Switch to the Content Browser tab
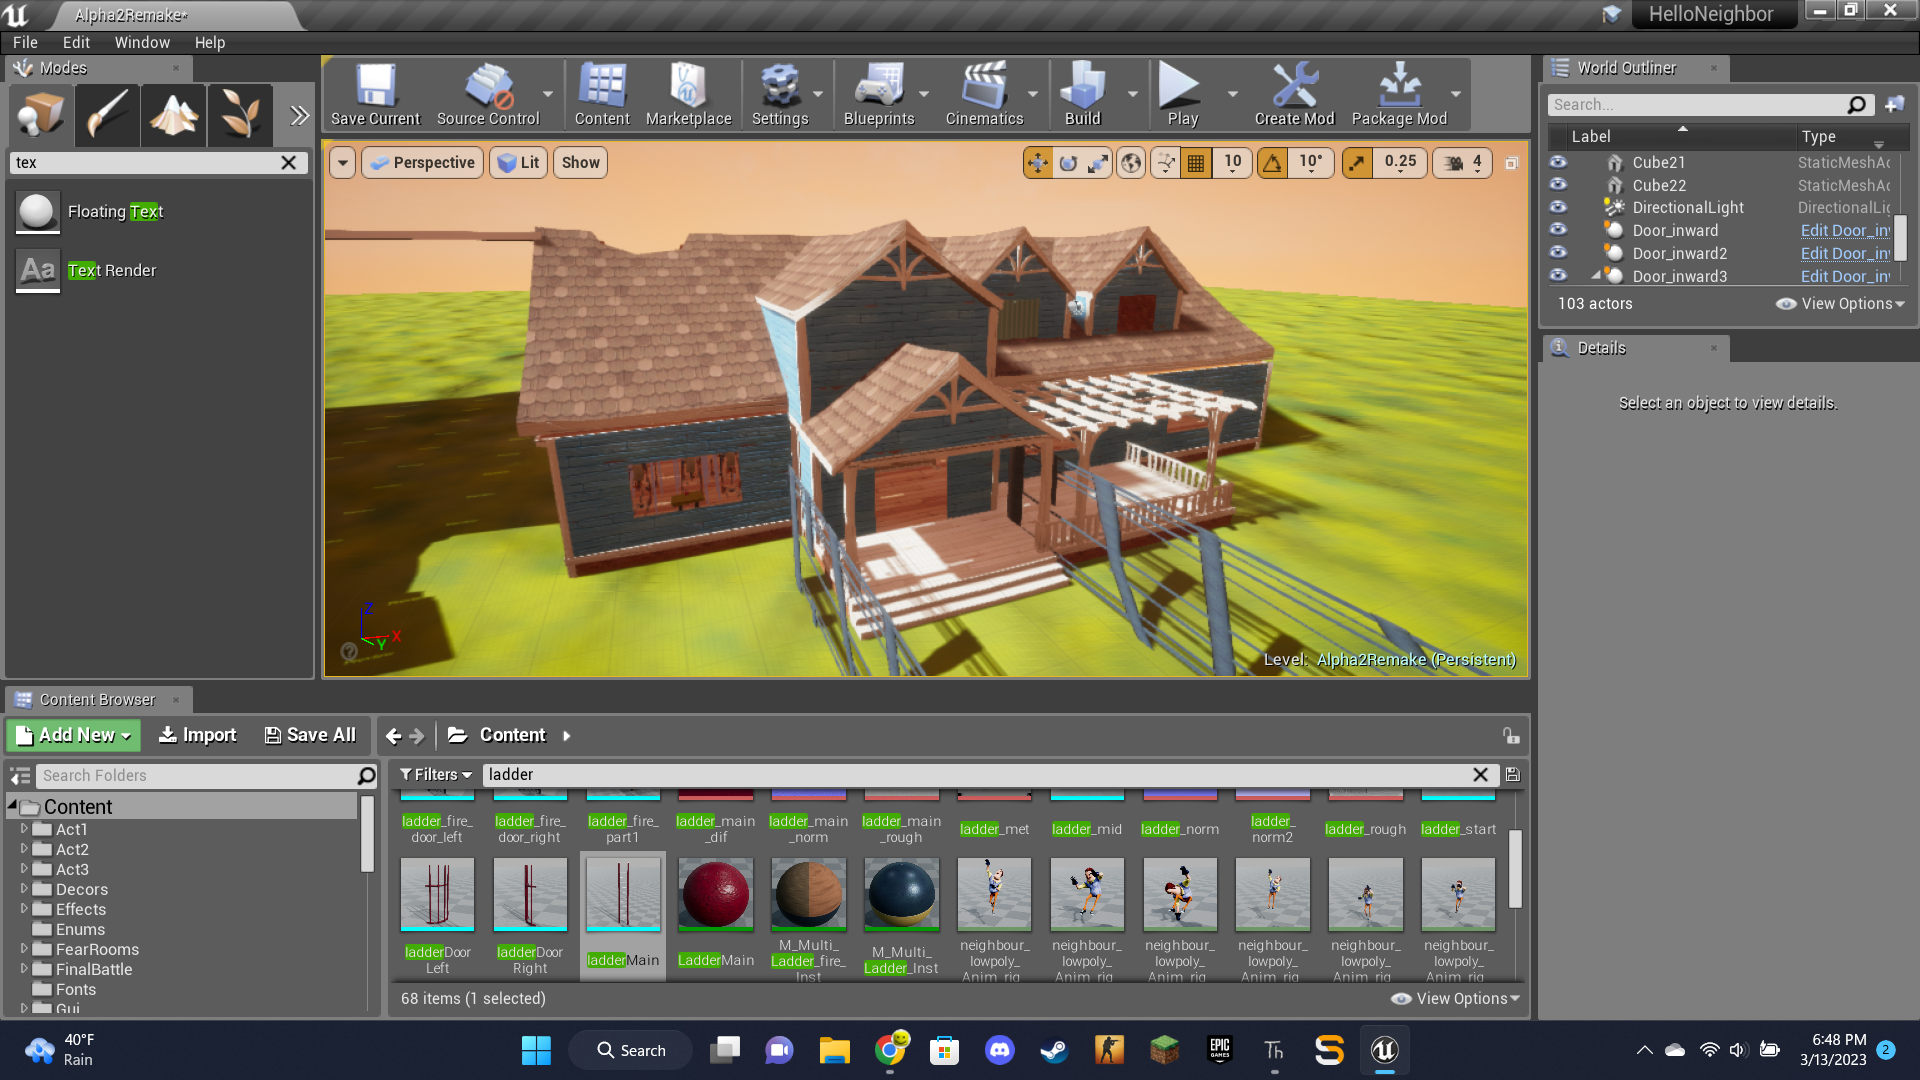1920x1080 pixels. tap(97, 700)
